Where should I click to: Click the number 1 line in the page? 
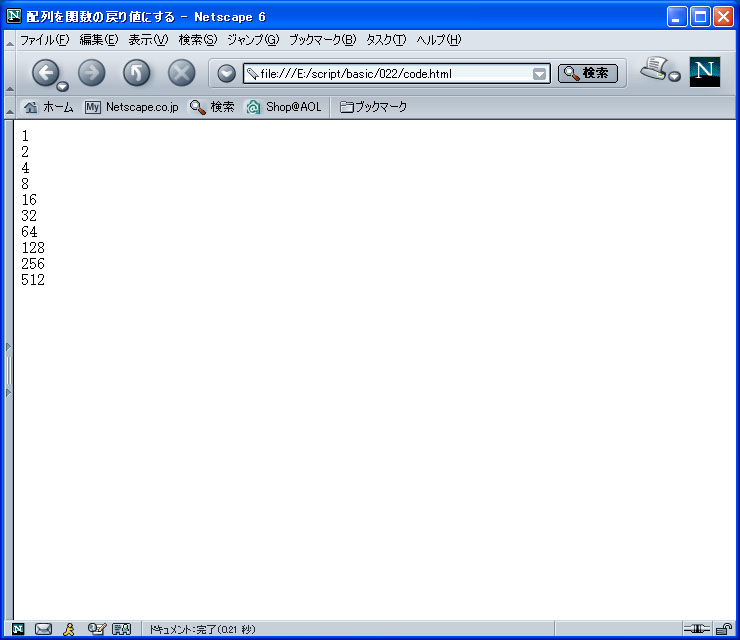tap(25, 136)
